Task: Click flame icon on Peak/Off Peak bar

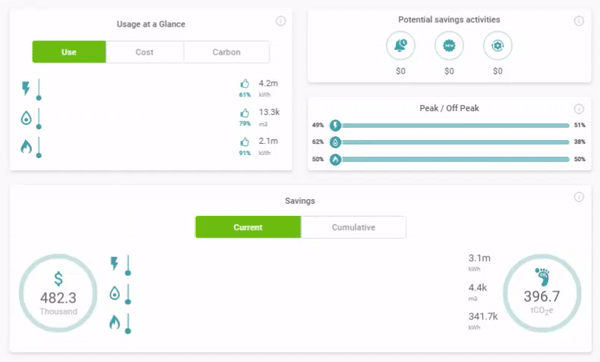Action: pyautogui.click(x=335, y=159)
